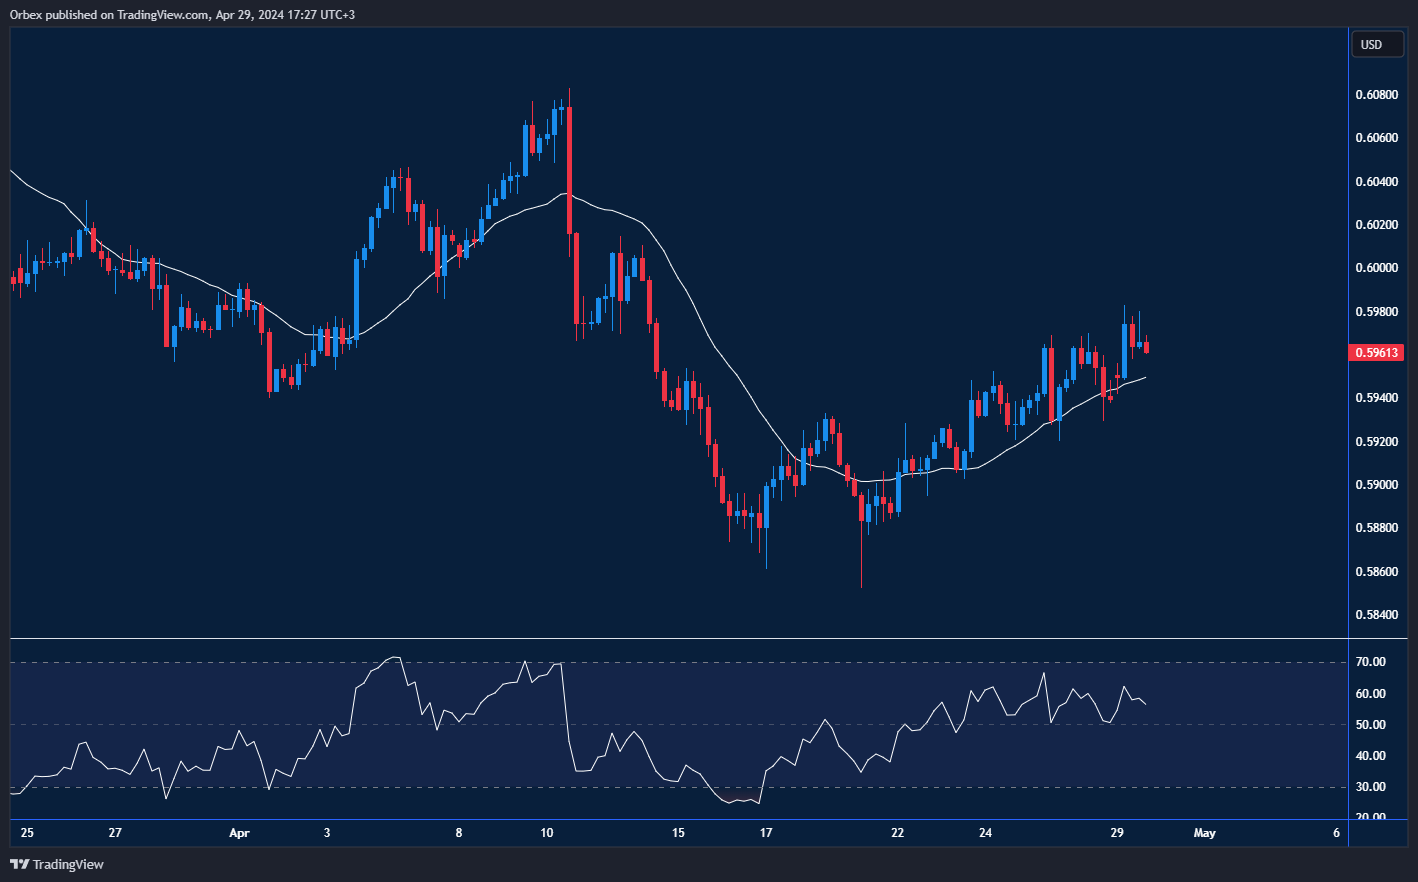This screenshot has width=1418, height=882.
Task: Click the red 0.59613 current price tag
Action: pyautogui.click(x=1377, y=353)
